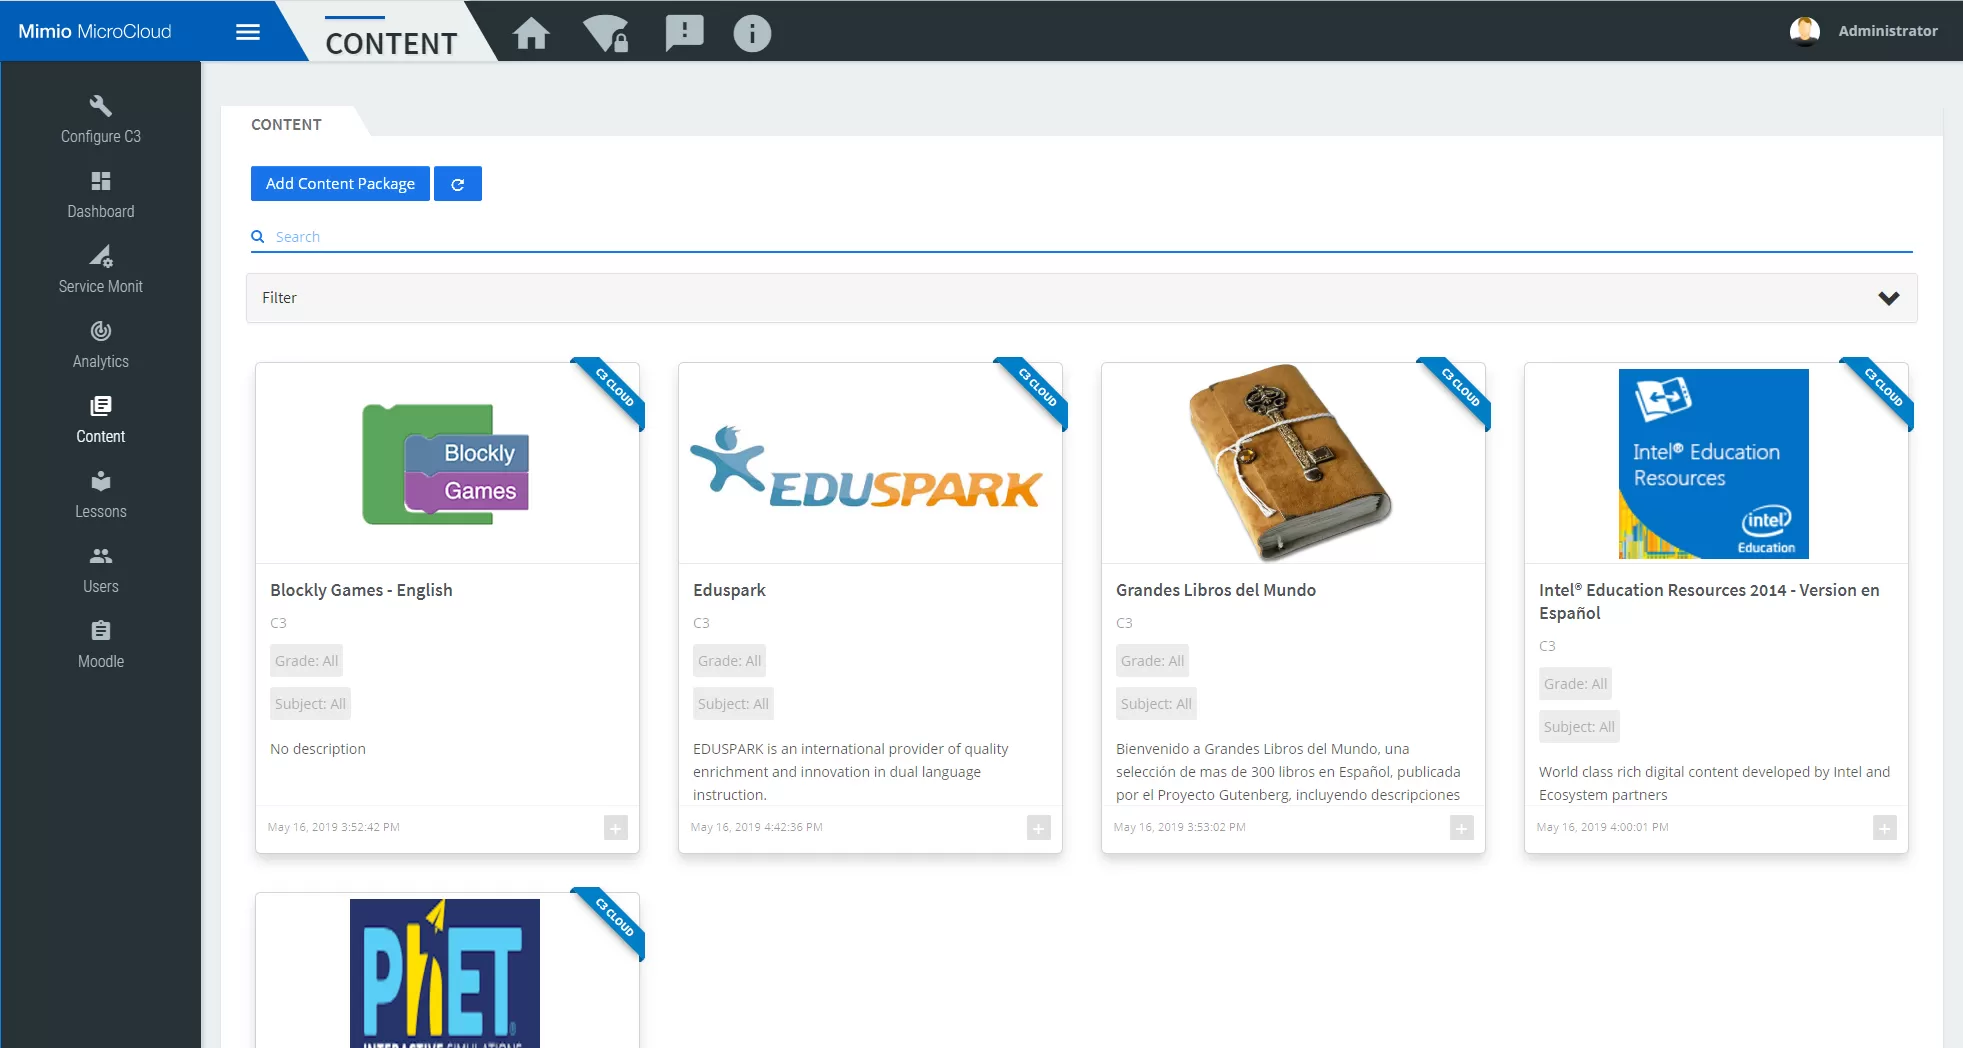
Task: Click Grade: All tag on Intel card
Action: coord(1576,684)
